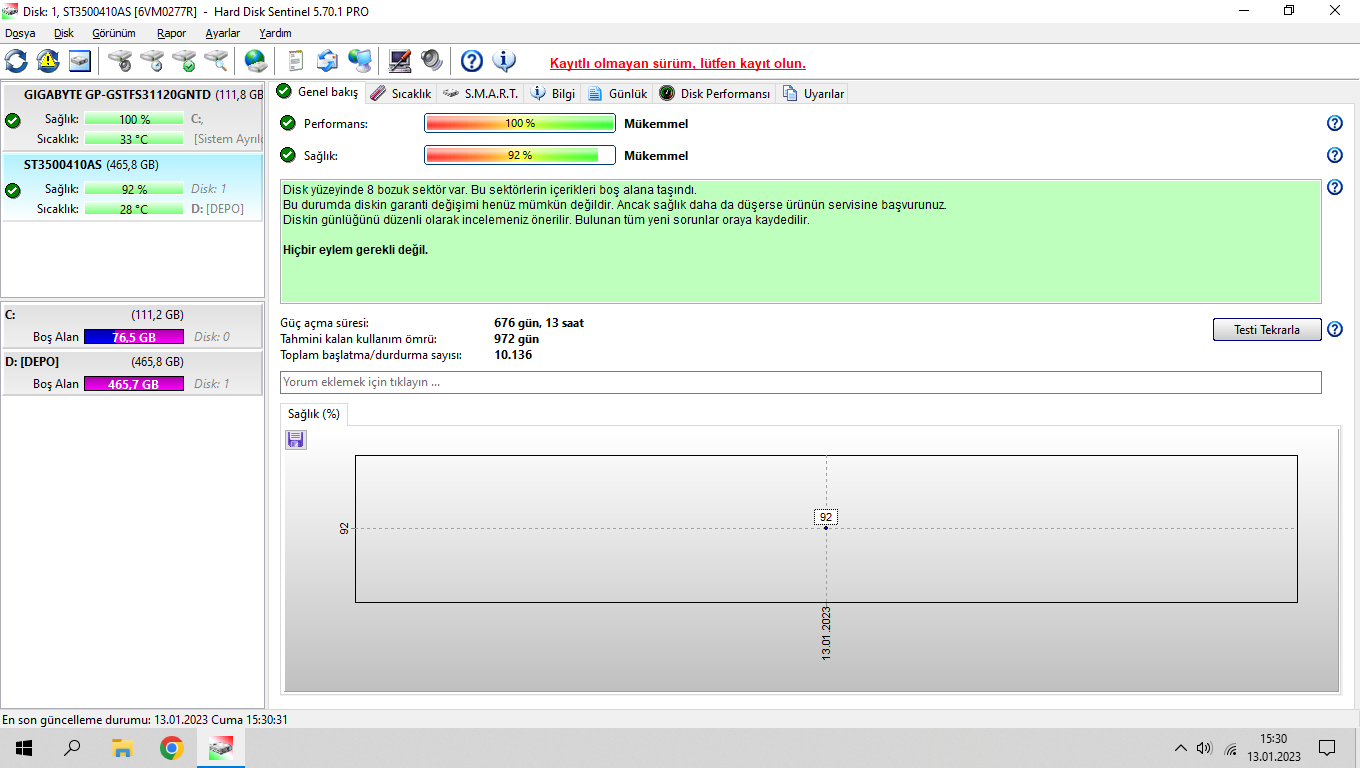Click the 28 °C temperature bar
1360x768 pixels.
pyautogui.click(x=134, y=209)
